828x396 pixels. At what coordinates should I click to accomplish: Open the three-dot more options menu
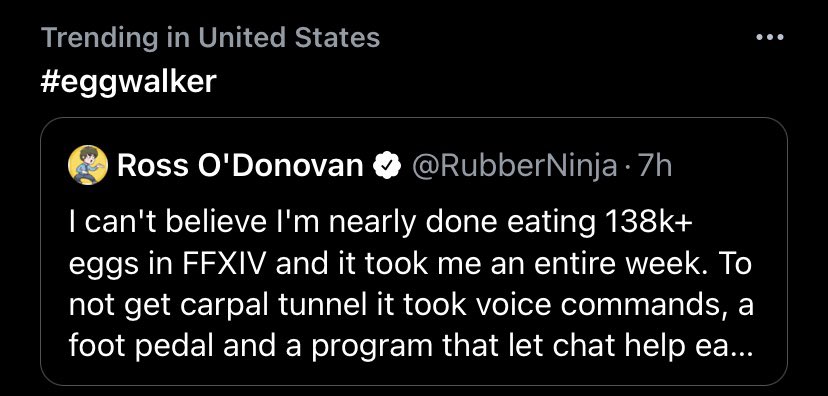pos(769,37)
